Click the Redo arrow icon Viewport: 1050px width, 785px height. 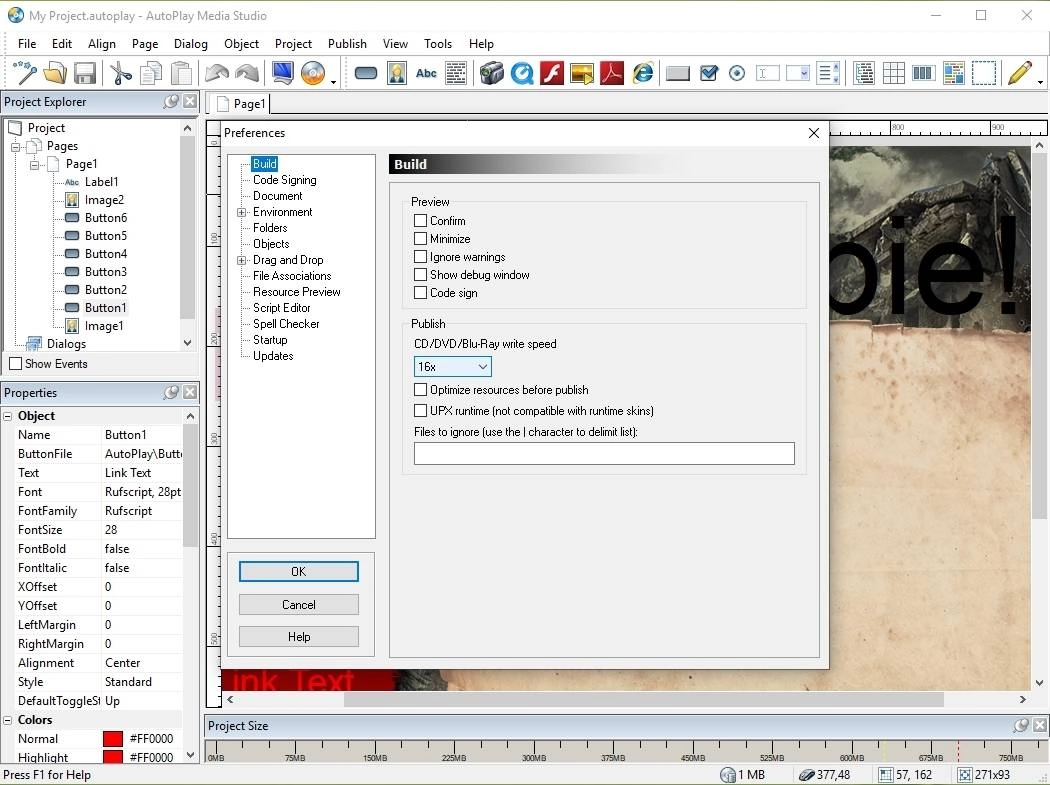(247, 73)
